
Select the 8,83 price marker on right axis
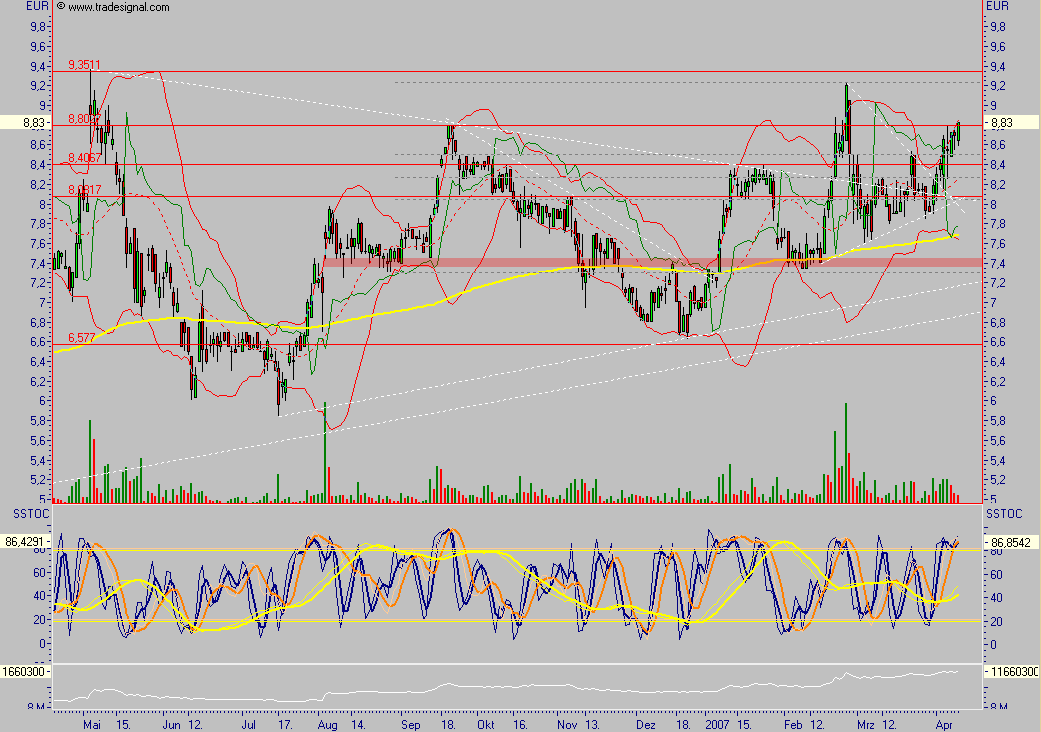[x=1011, y=123]
